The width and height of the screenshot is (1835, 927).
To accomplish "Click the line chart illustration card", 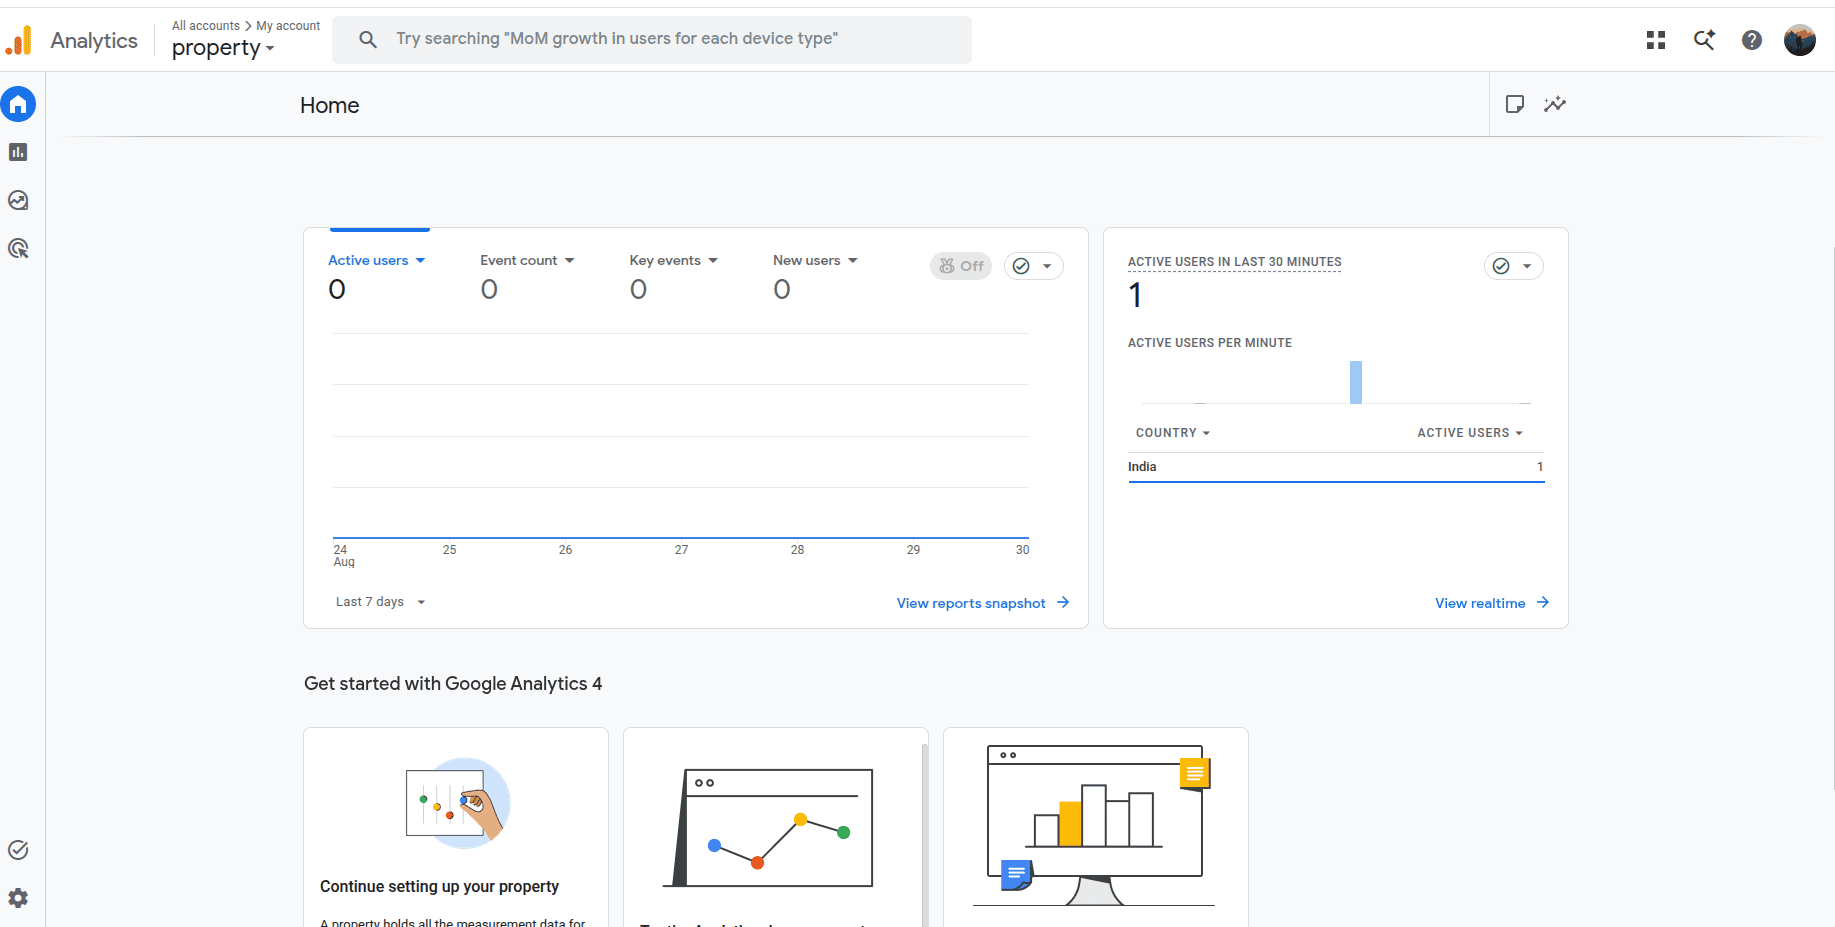I will coord(776,827).
